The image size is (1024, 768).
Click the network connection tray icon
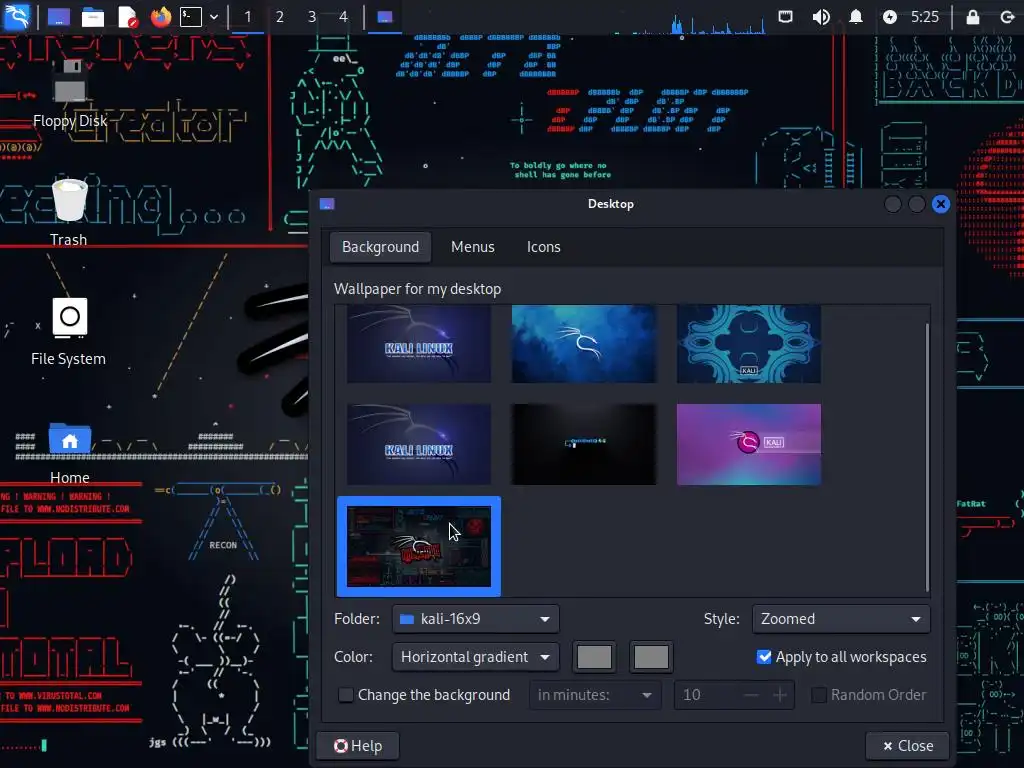click(x=786, y=17)
